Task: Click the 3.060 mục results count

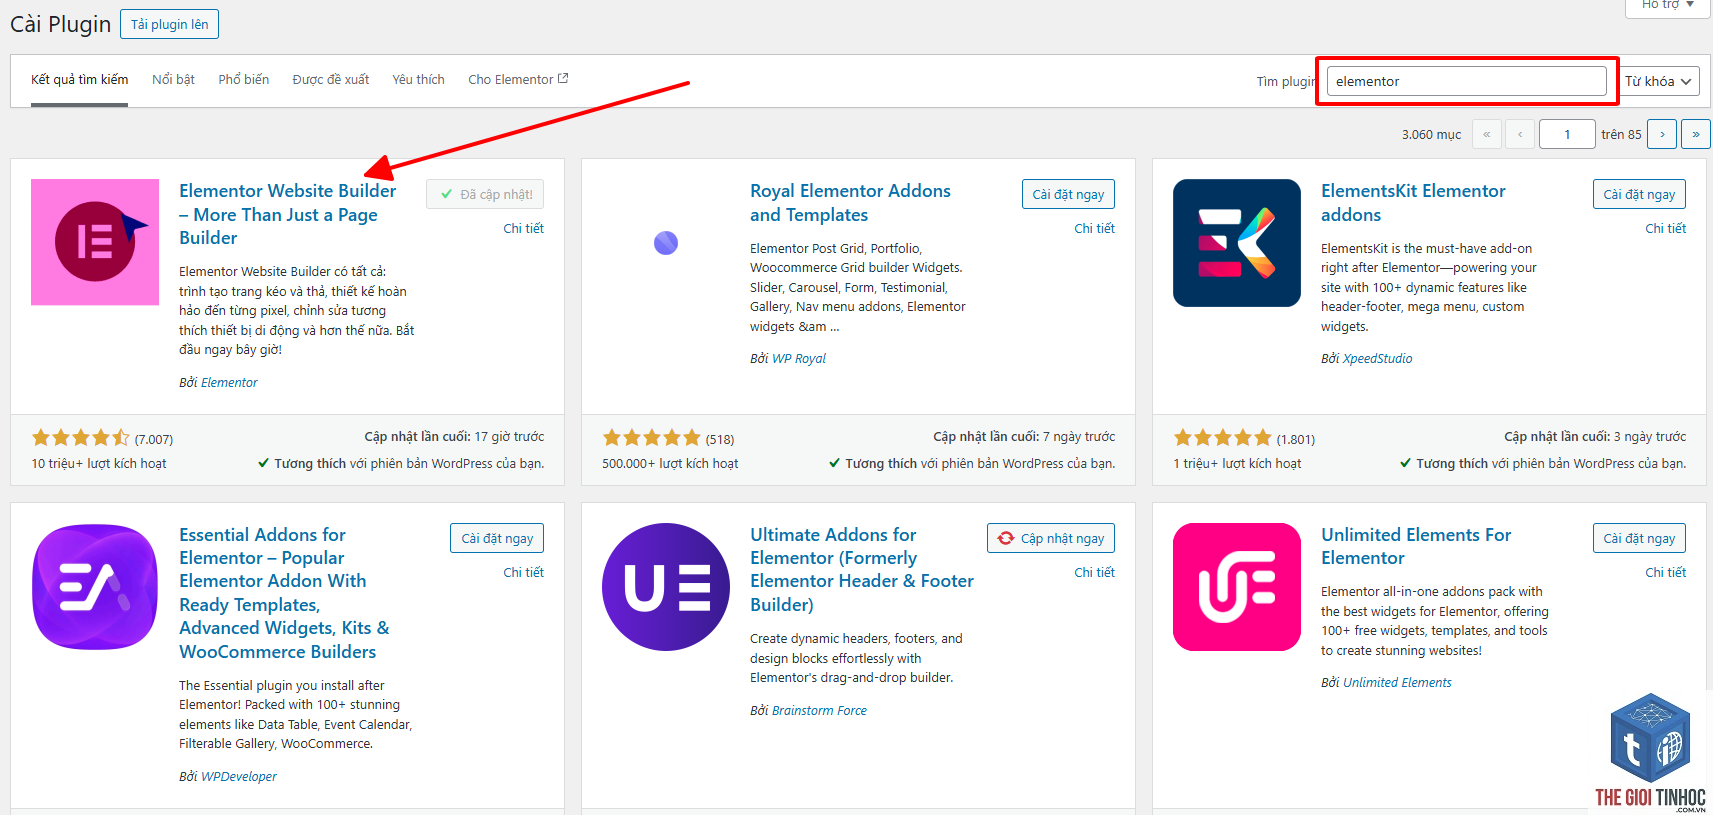Action: pyautogui.click(x=1431, y=134)
